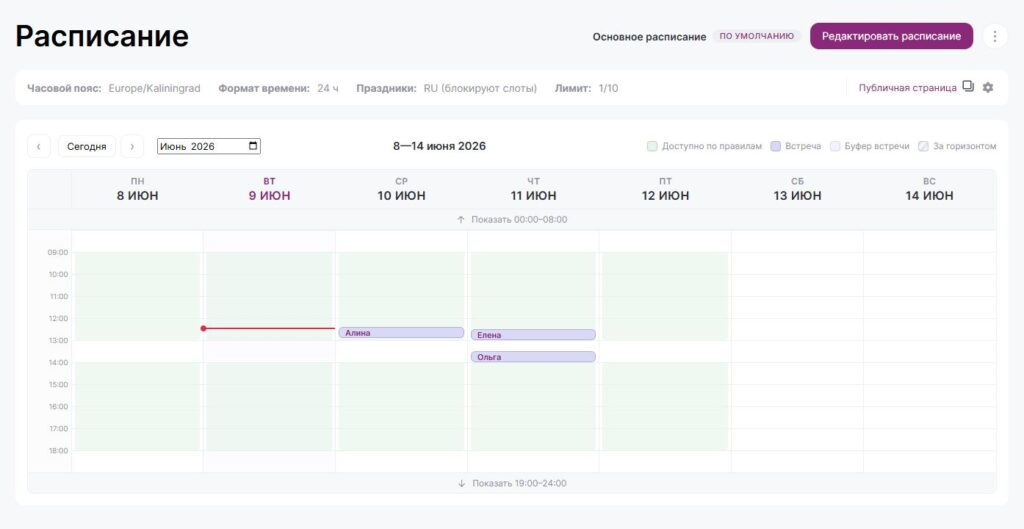Toggle the Буфер встречи legend box
This screenshot has width=1024, height=529.
(835, 146)
